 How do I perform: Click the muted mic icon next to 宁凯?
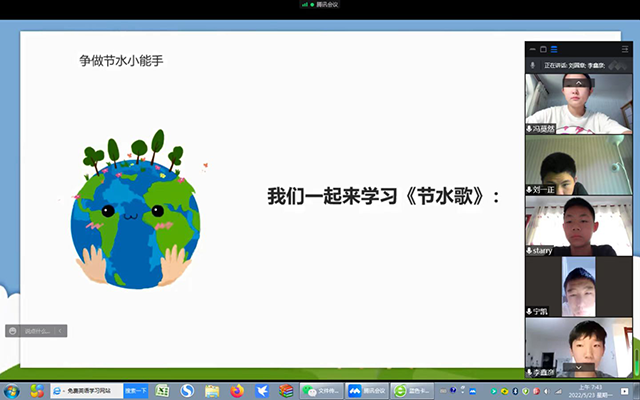tap(529, 312)
